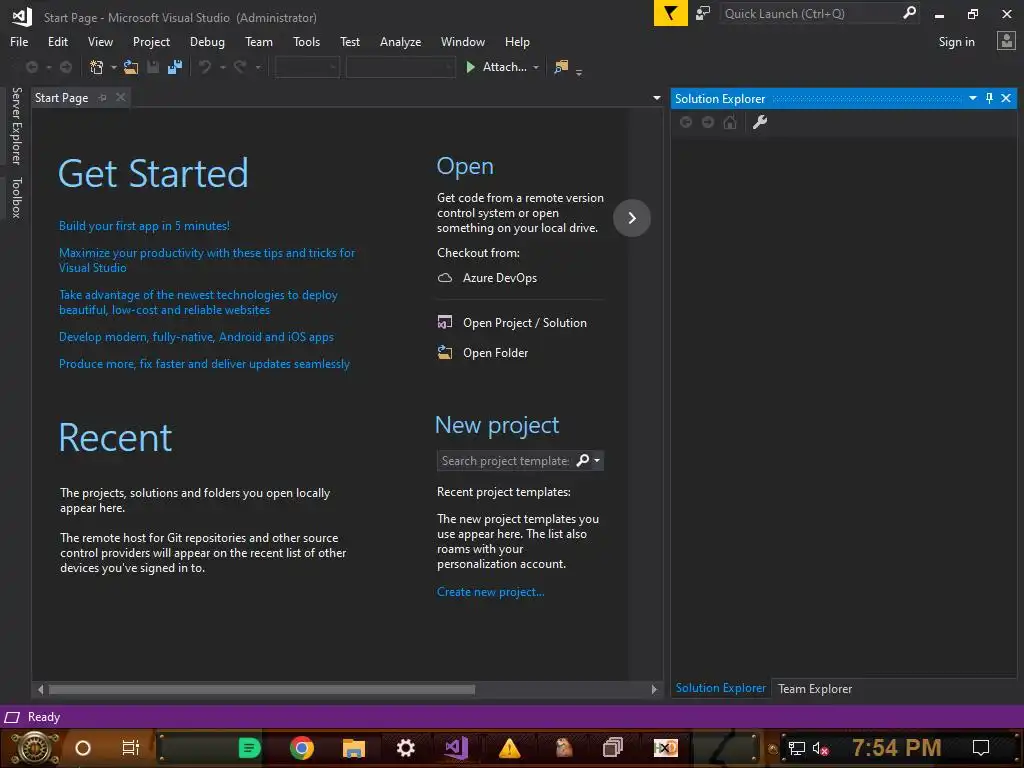
Task: Open the Analyze menu
Action: click(x=400, y=41)
